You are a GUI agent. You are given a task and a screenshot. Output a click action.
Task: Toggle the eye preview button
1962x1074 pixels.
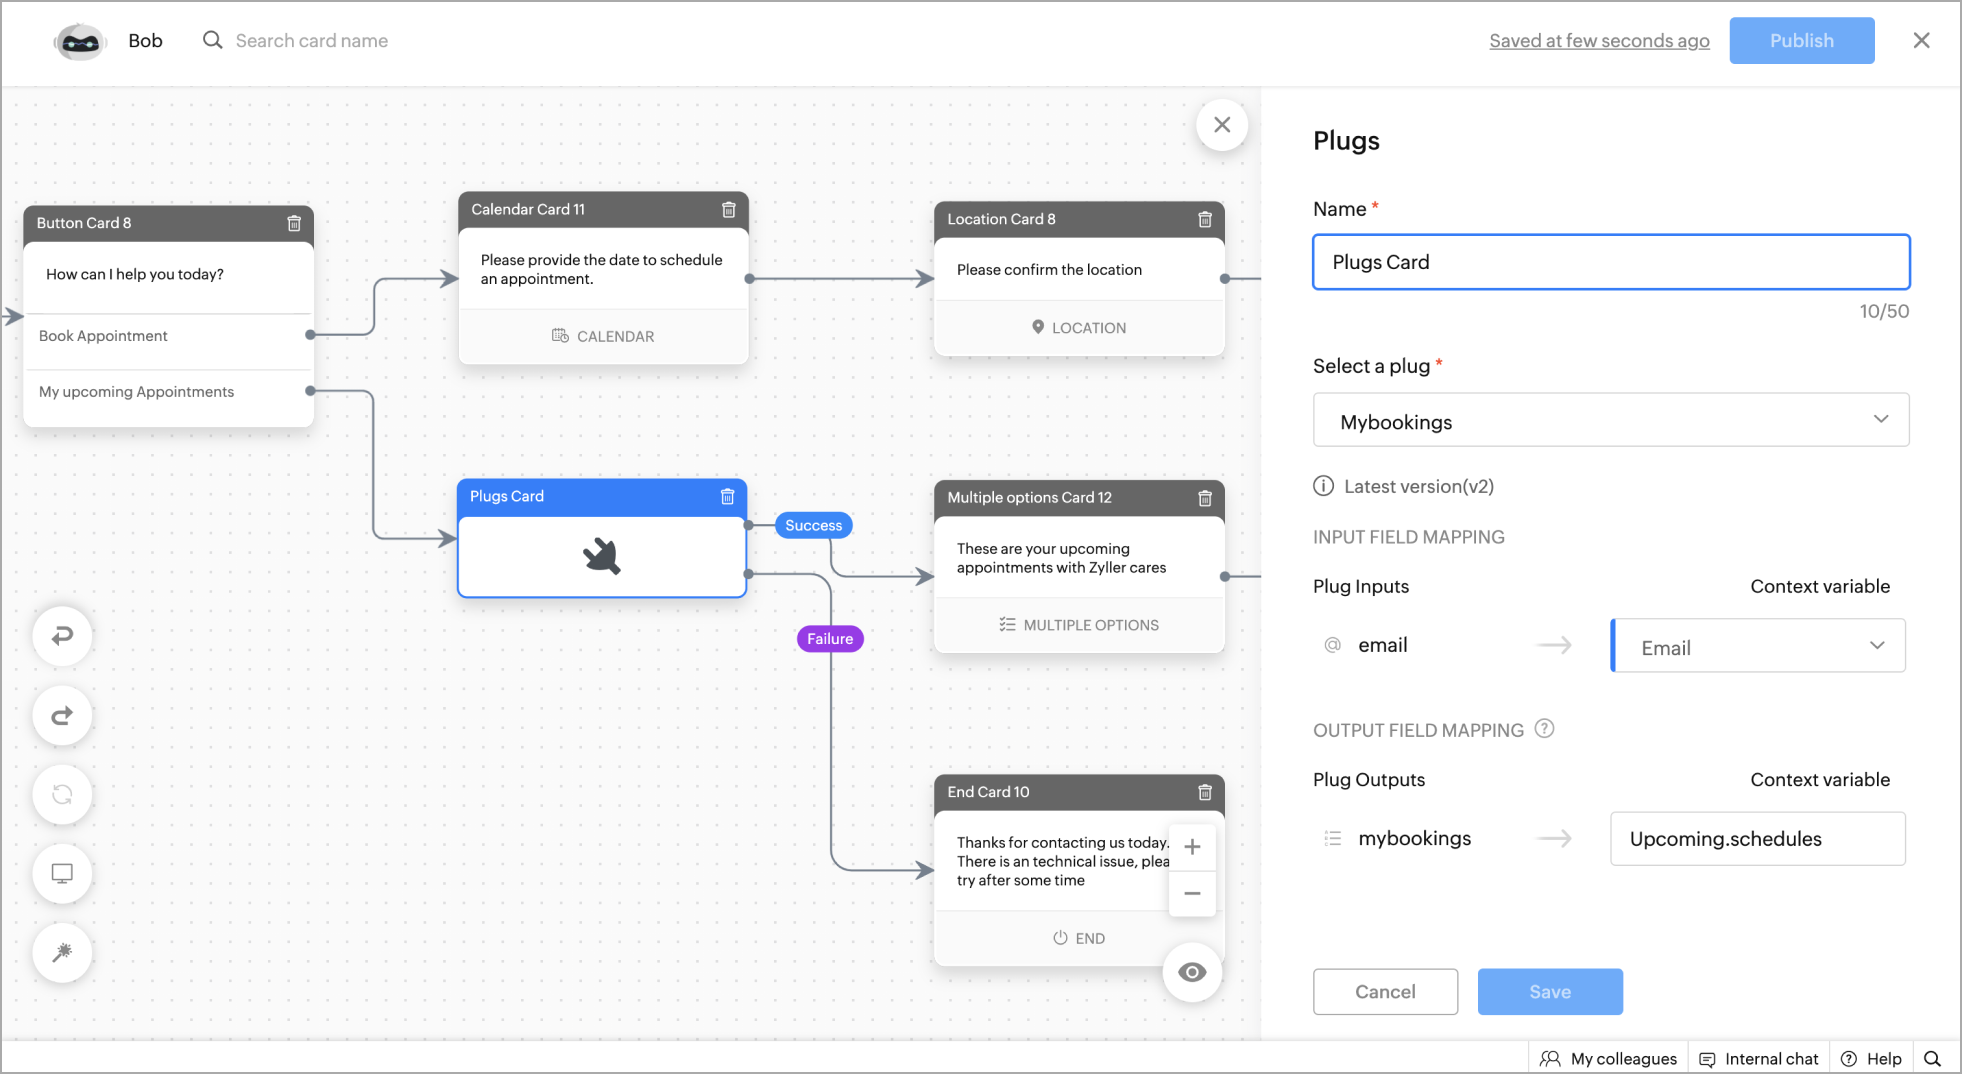[x=1192, y=972]
